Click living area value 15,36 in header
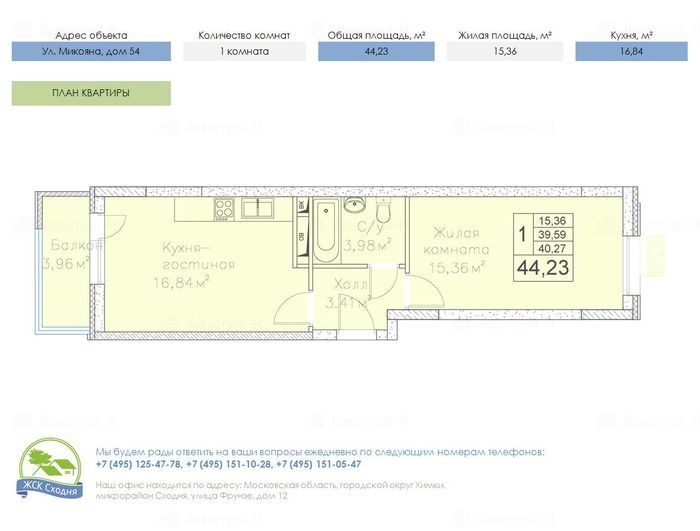 tap(505, 51)
